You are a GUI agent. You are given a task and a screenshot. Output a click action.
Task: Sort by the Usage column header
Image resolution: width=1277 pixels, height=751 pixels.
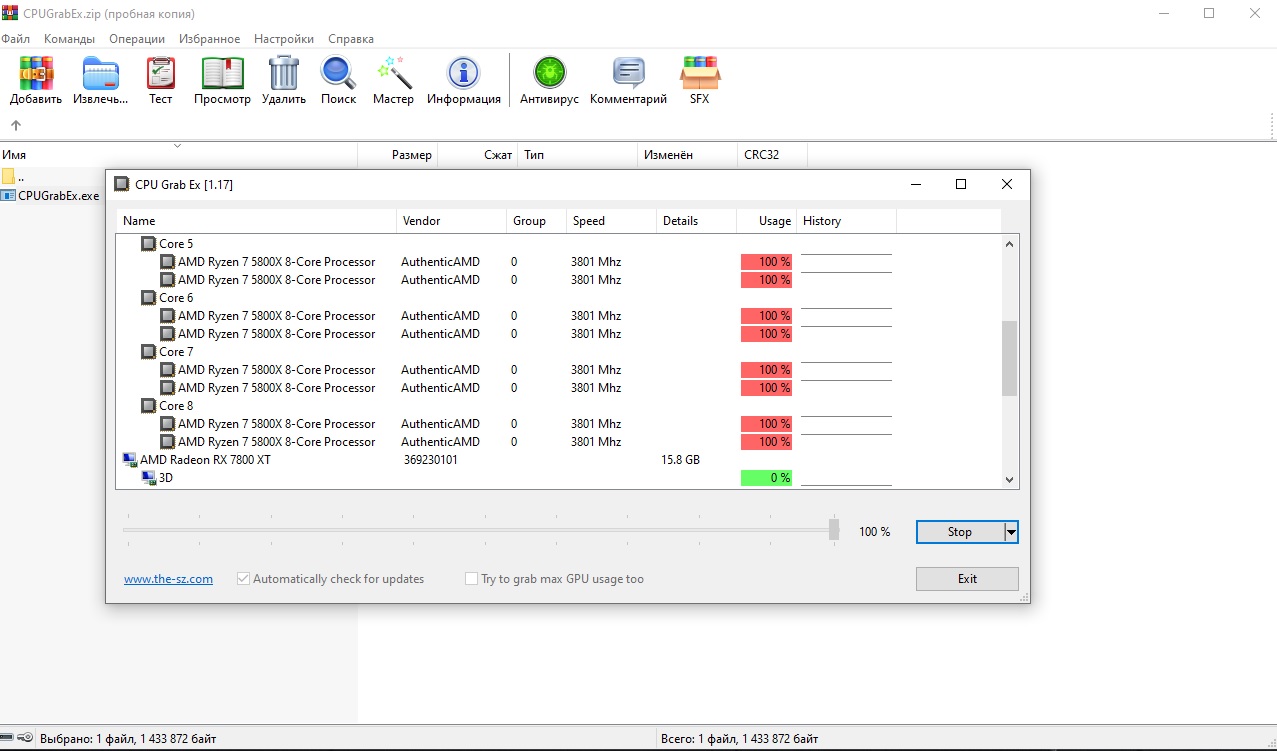(x=767, y=221)
